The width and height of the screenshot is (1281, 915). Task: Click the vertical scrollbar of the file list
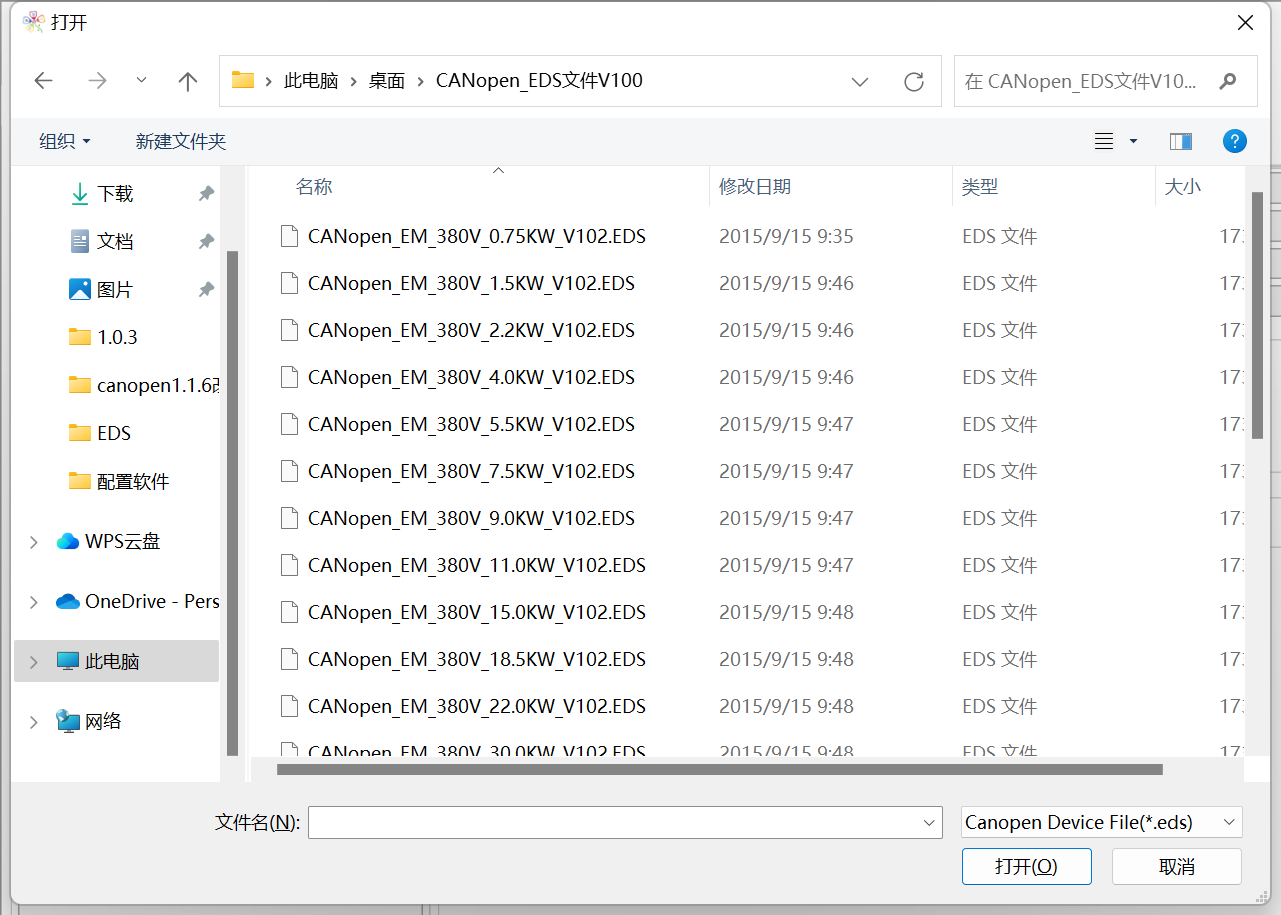coord(1258,315)
